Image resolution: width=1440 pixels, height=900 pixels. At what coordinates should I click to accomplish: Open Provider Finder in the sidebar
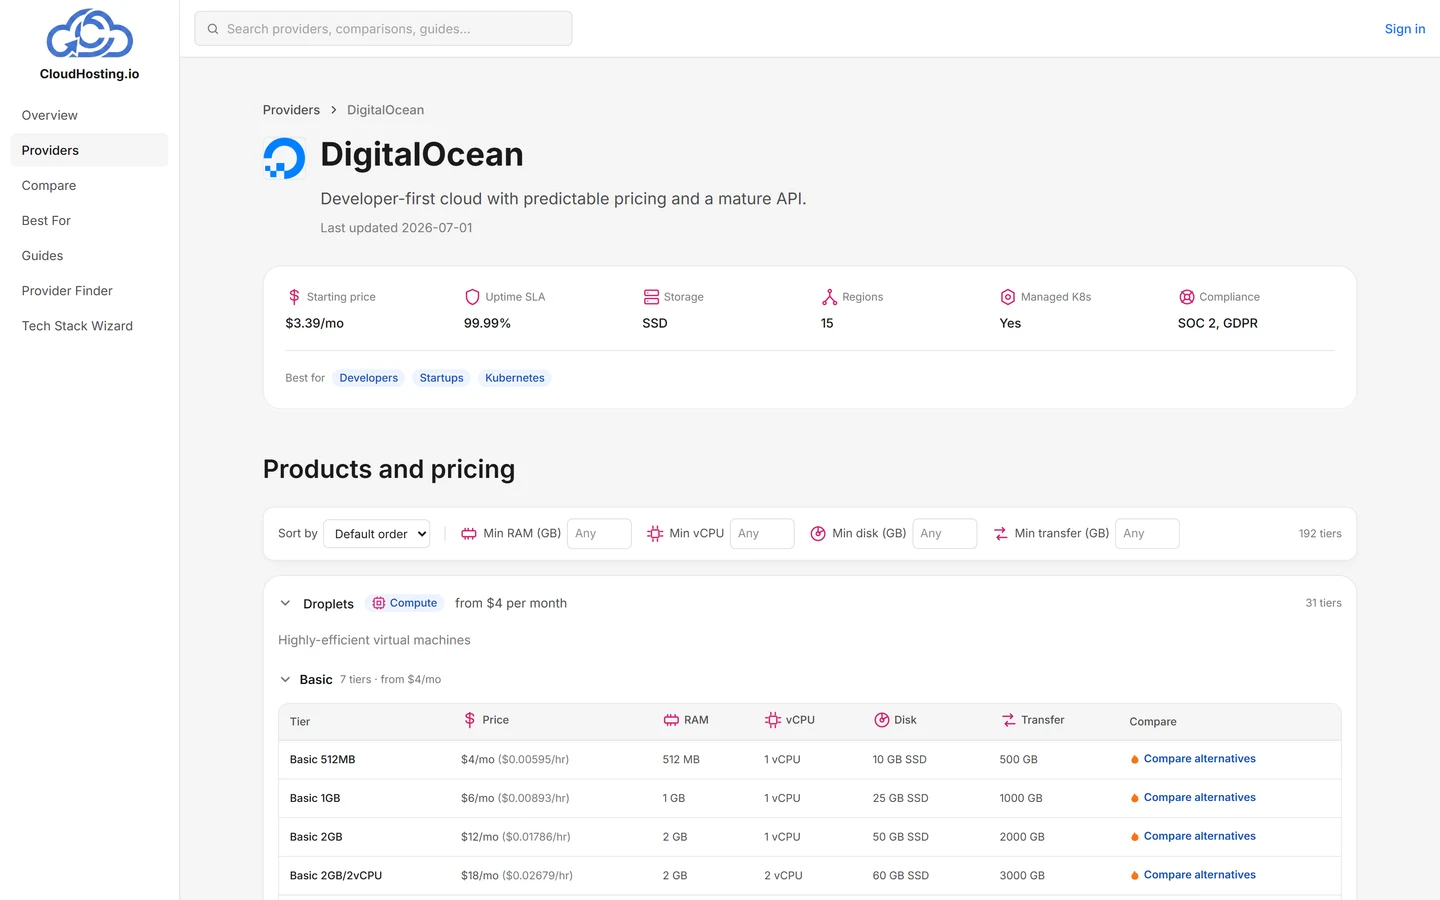click(x=89, y=290)
